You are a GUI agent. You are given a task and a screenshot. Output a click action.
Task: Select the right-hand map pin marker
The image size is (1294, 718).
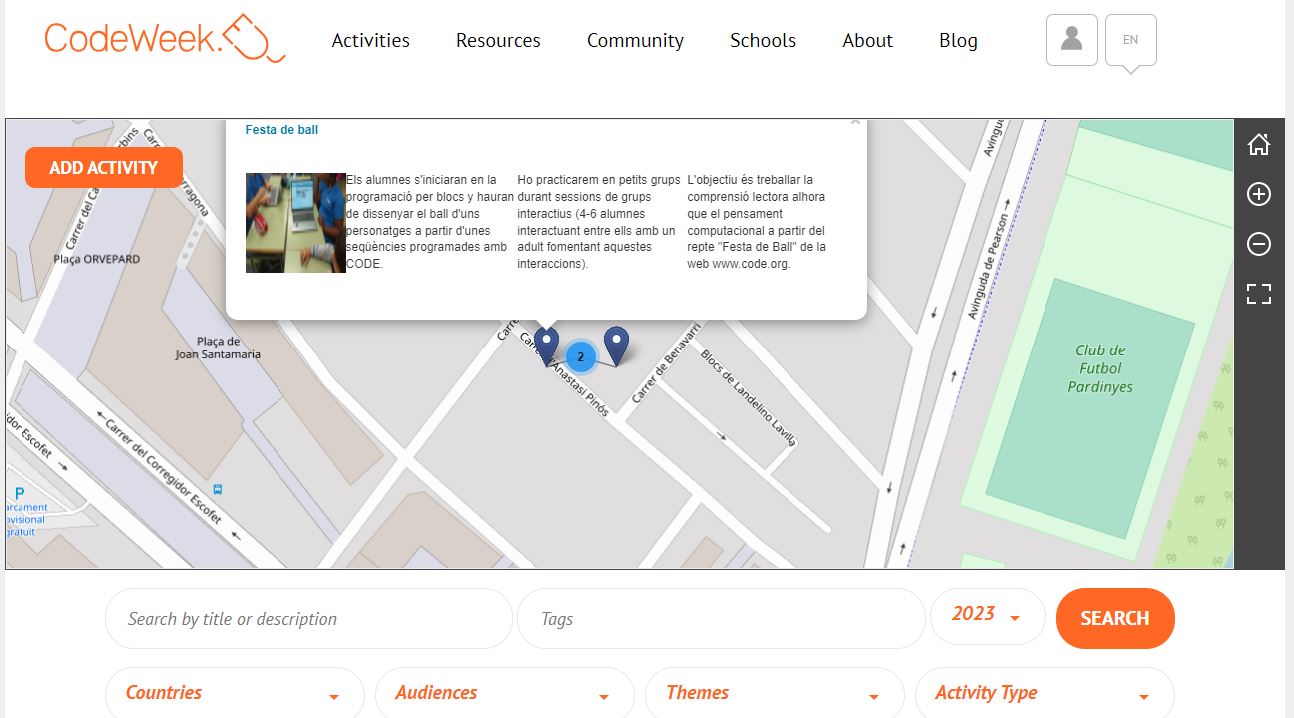click(x=617, y=344)
